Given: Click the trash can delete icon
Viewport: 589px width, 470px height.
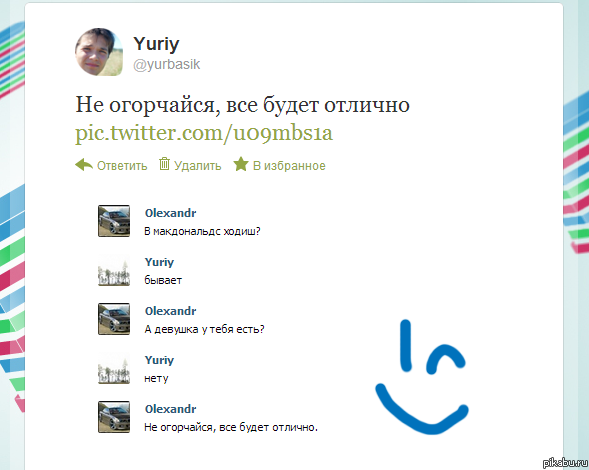Looking at the screenshot, I should click(x=164, y=164).
